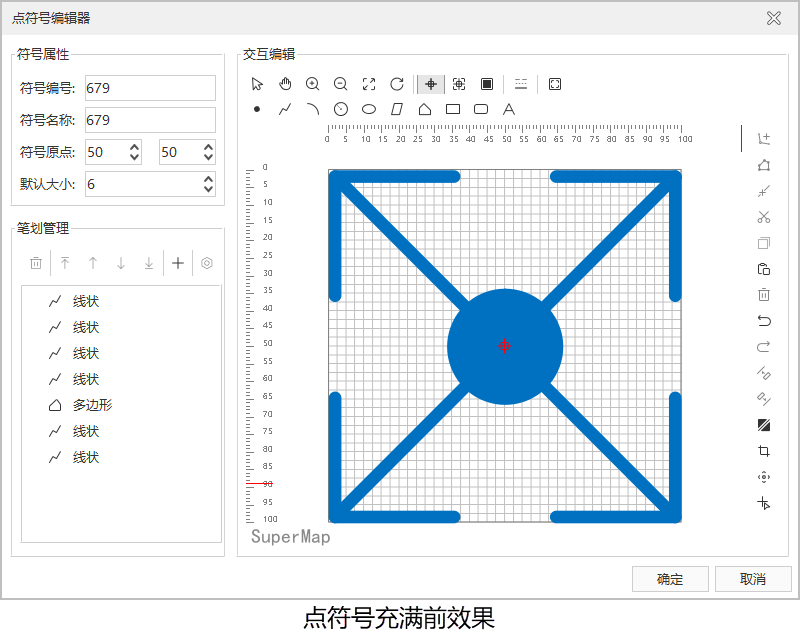Select the arrow pointer selection tool
The width and height of the screenshot is (800, 640).
[257, 84]
